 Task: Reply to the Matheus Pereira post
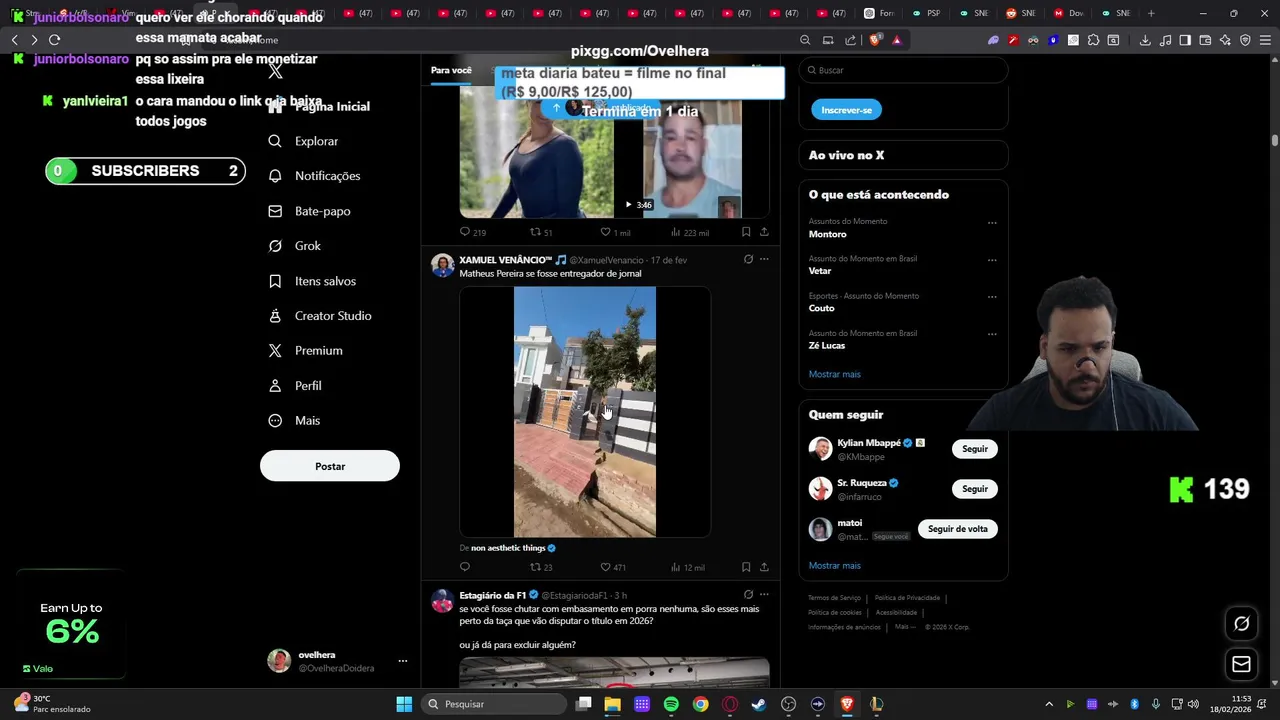[x=465, y=567]
